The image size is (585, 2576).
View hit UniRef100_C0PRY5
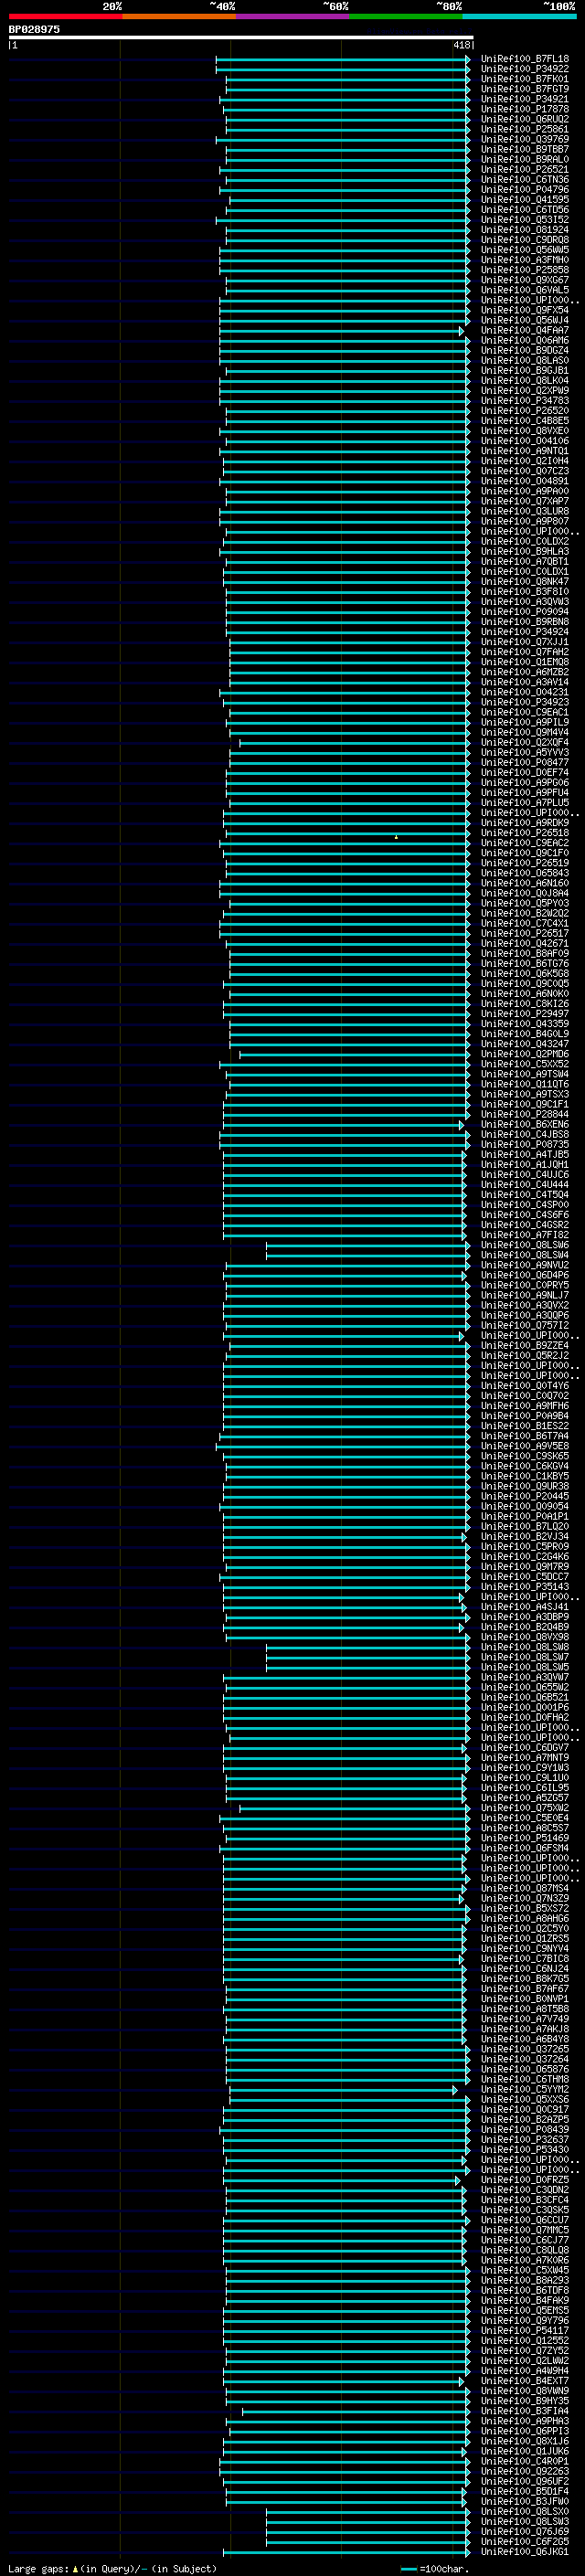tap(525, 1285)
